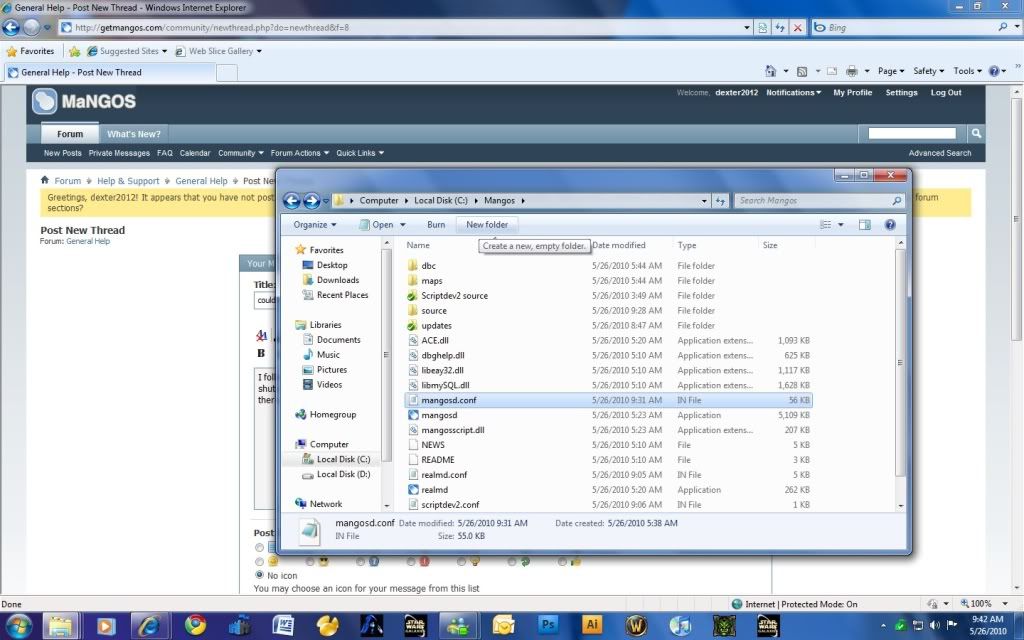1024x640 pixels.
Task: Select the Forum tab
Action: click(70, 134)
